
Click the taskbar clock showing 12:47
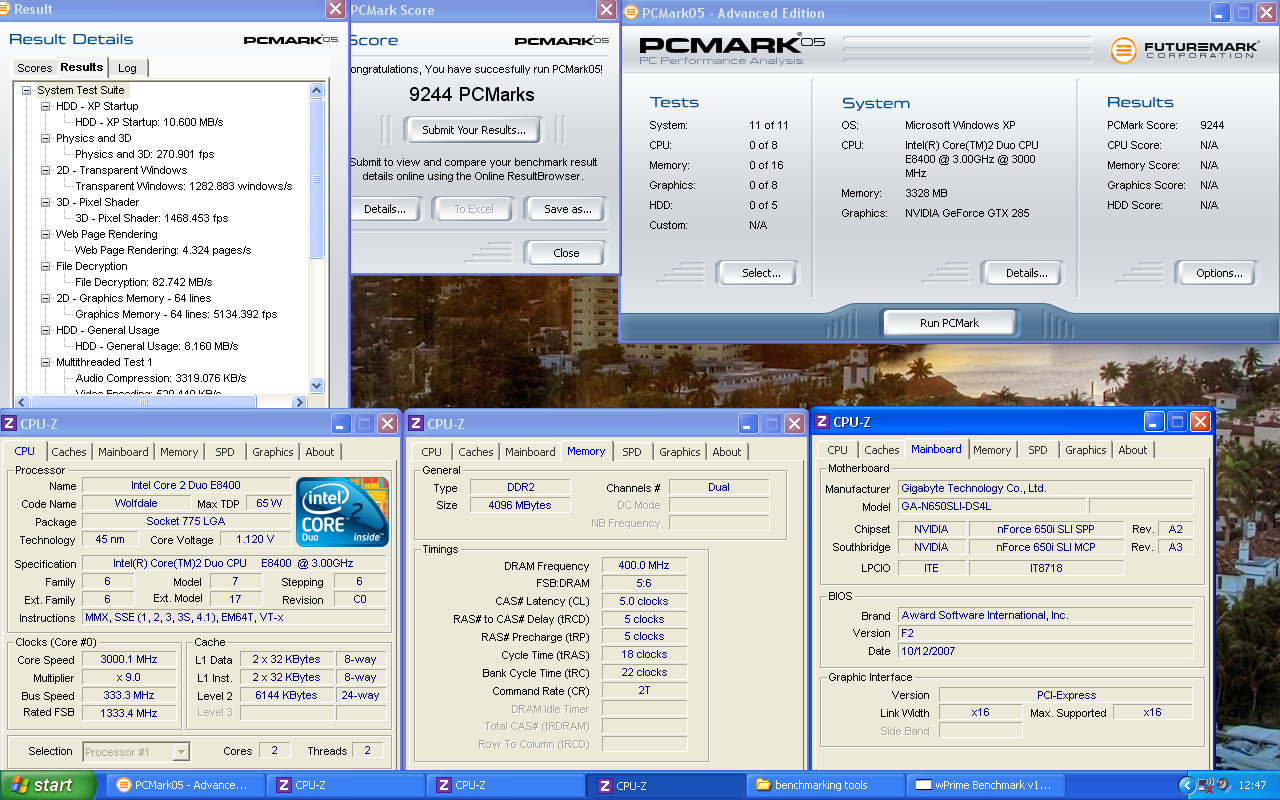click(x=1252, y=785)
